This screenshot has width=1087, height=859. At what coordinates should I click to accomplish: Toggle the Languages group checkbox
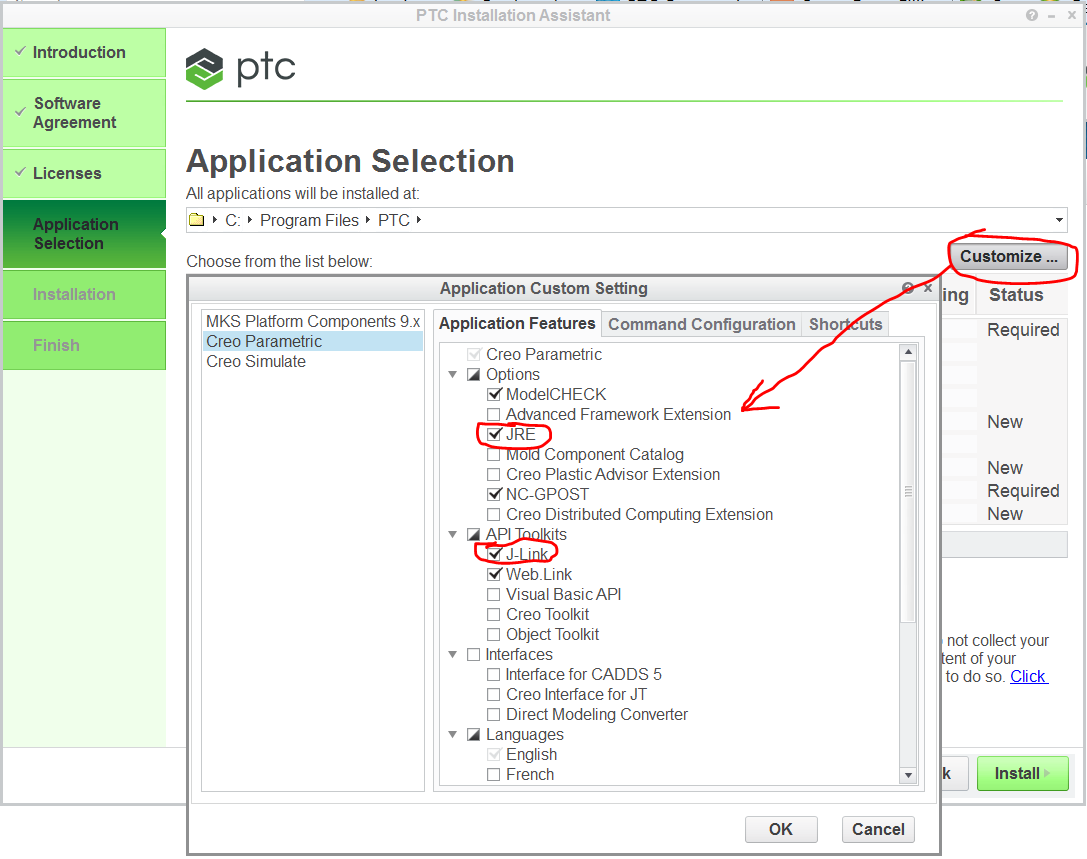coord(473,735)
